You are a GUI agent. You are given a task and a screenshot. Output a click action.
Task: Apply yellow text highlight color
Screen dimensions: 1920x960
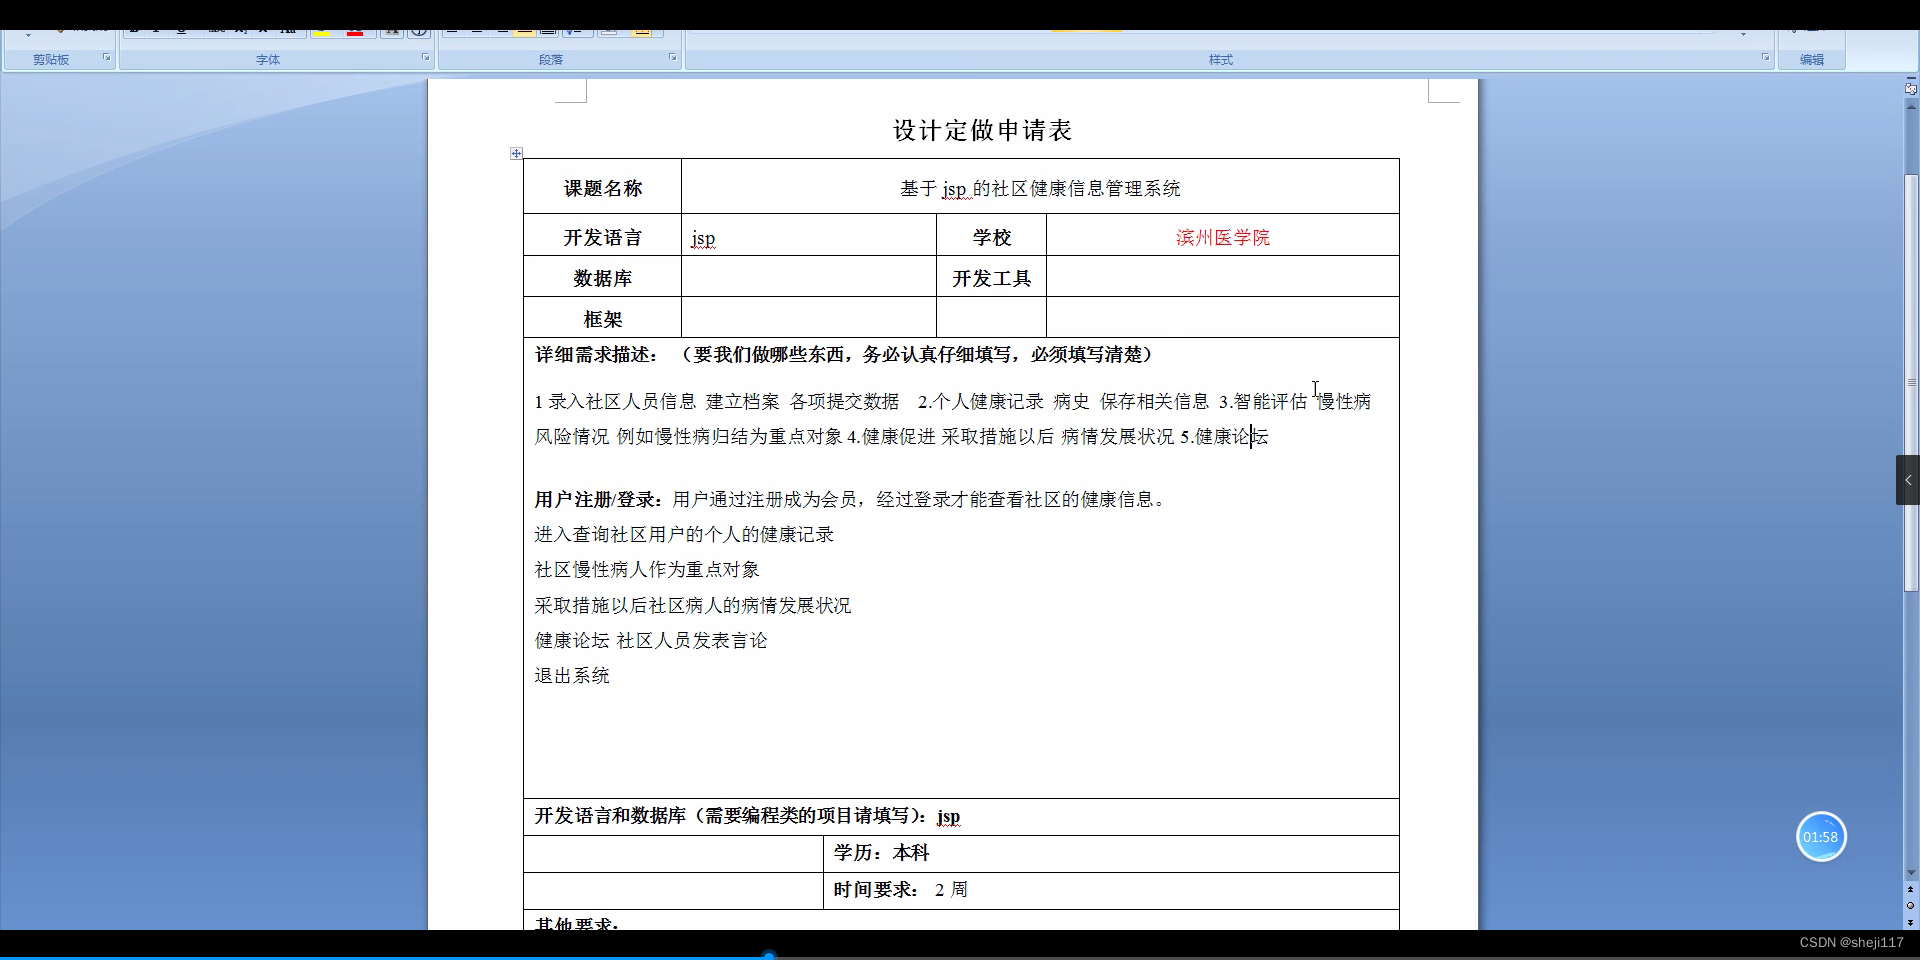(323, 30)
